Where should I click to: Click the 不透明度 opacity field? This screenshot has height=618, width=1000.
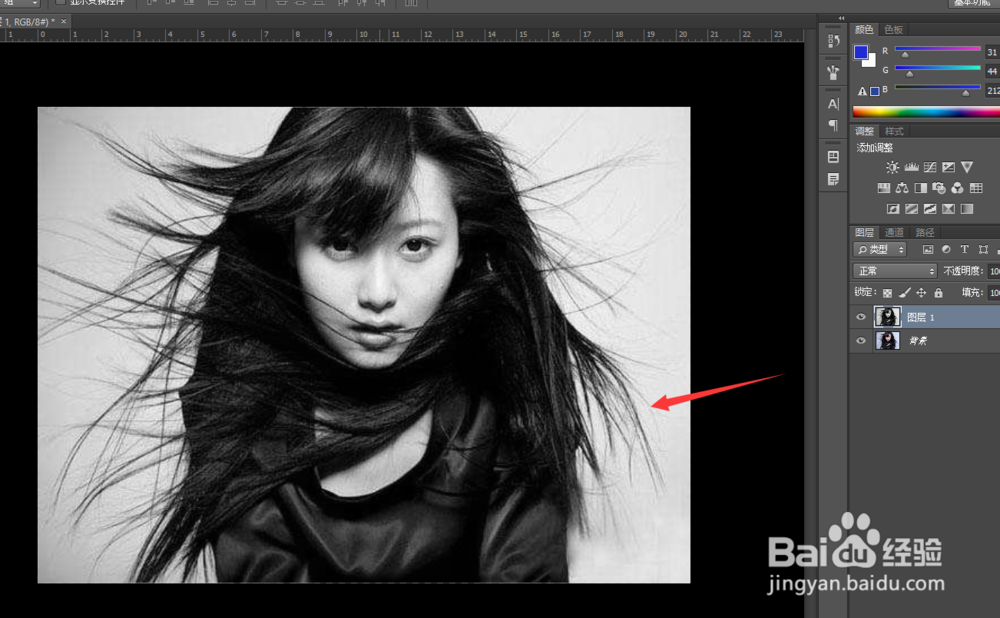tap(994, 271)
